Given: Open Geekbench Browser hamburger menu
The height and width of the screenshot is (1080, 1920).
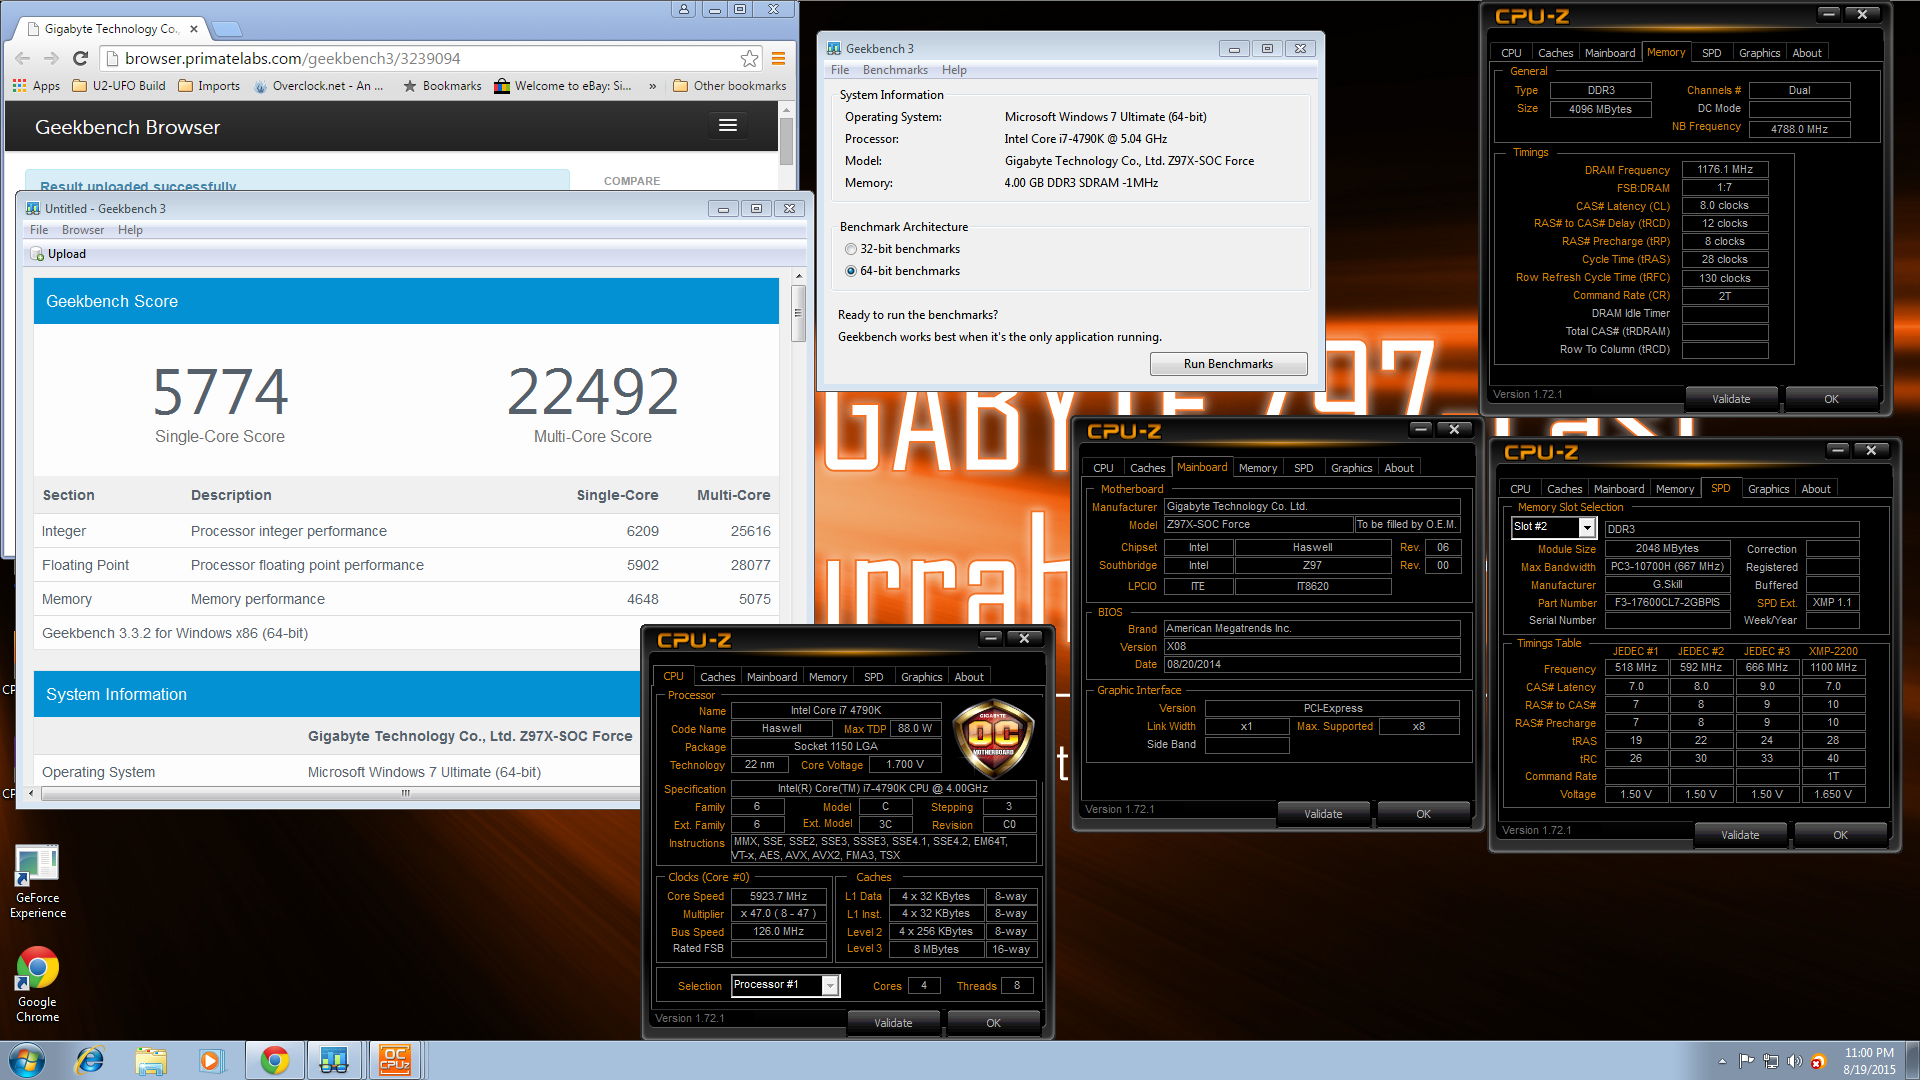Looking at the screenshot, I should 728,125.
